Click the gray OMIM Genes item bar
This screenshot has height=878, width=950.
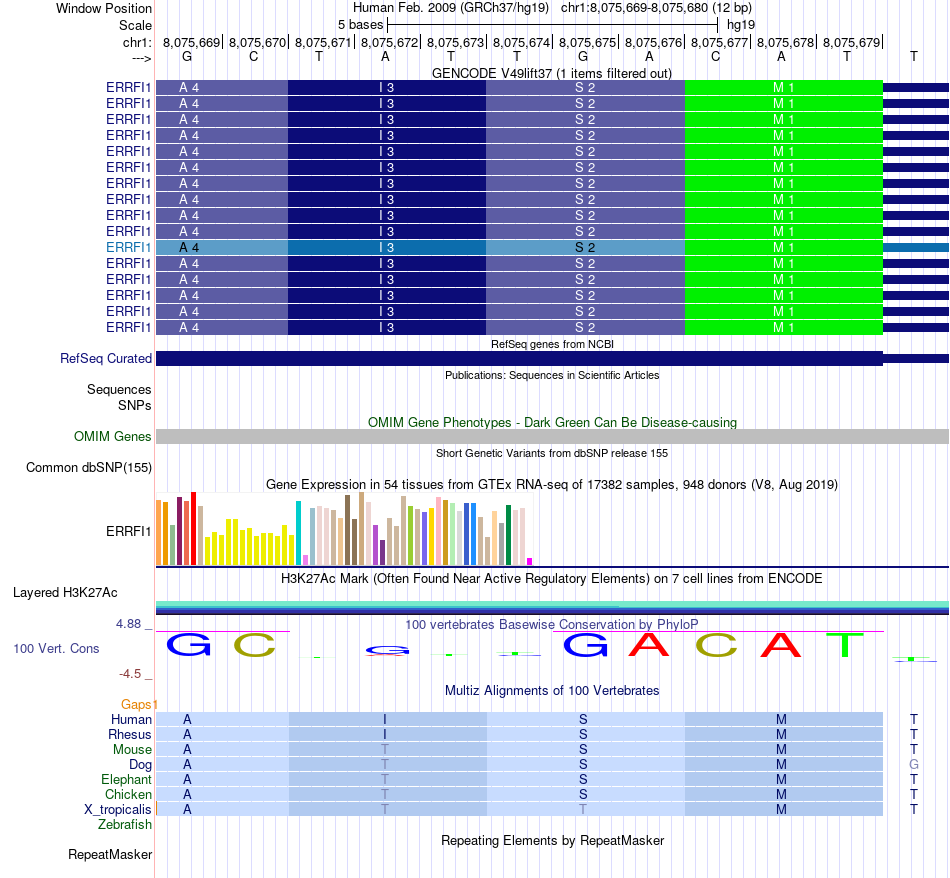[x=552, y=436]
